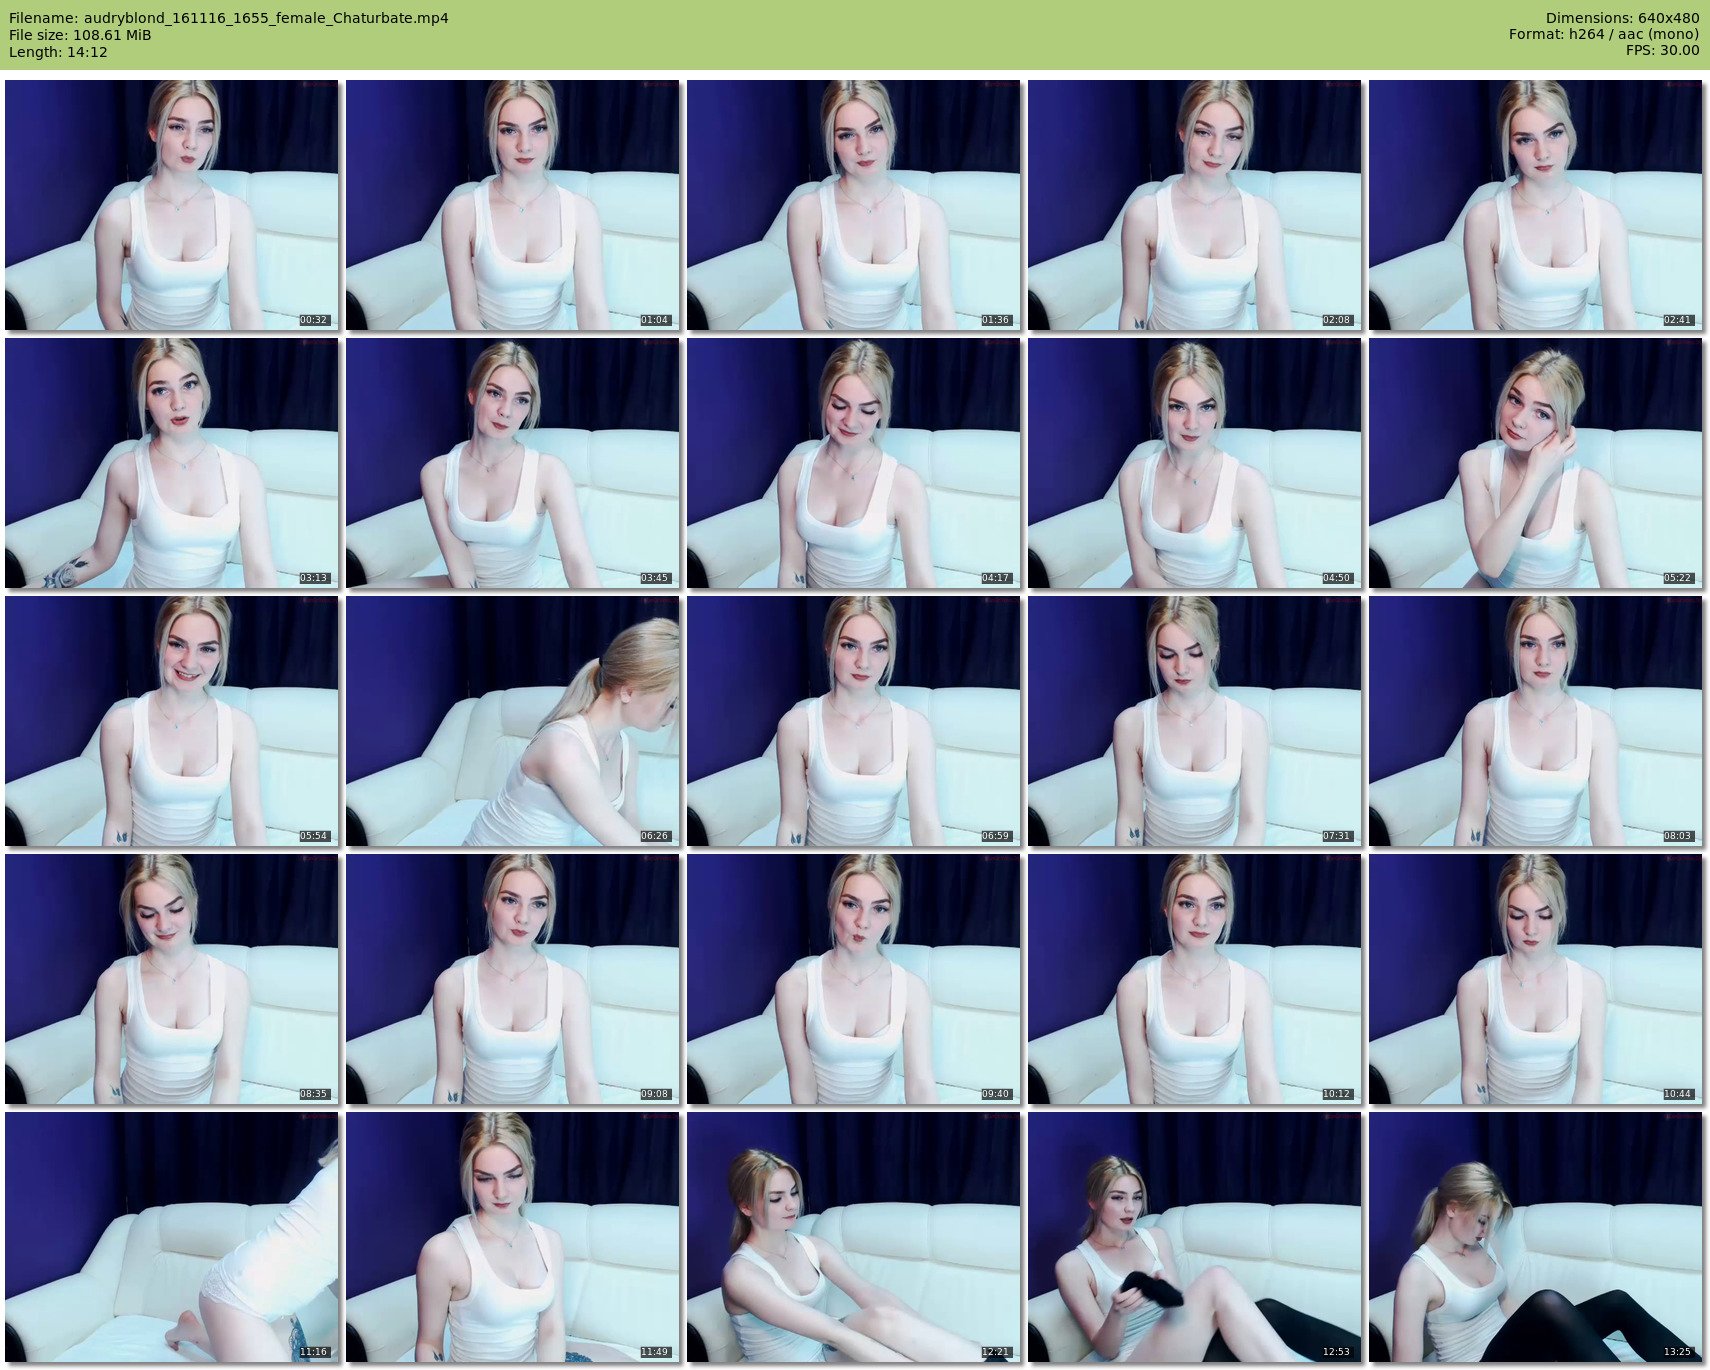Image resolution: width=1710 pixels, height=1370 pixels.
Task: Open the frame at 04:17
Action: tap(853, 463)
